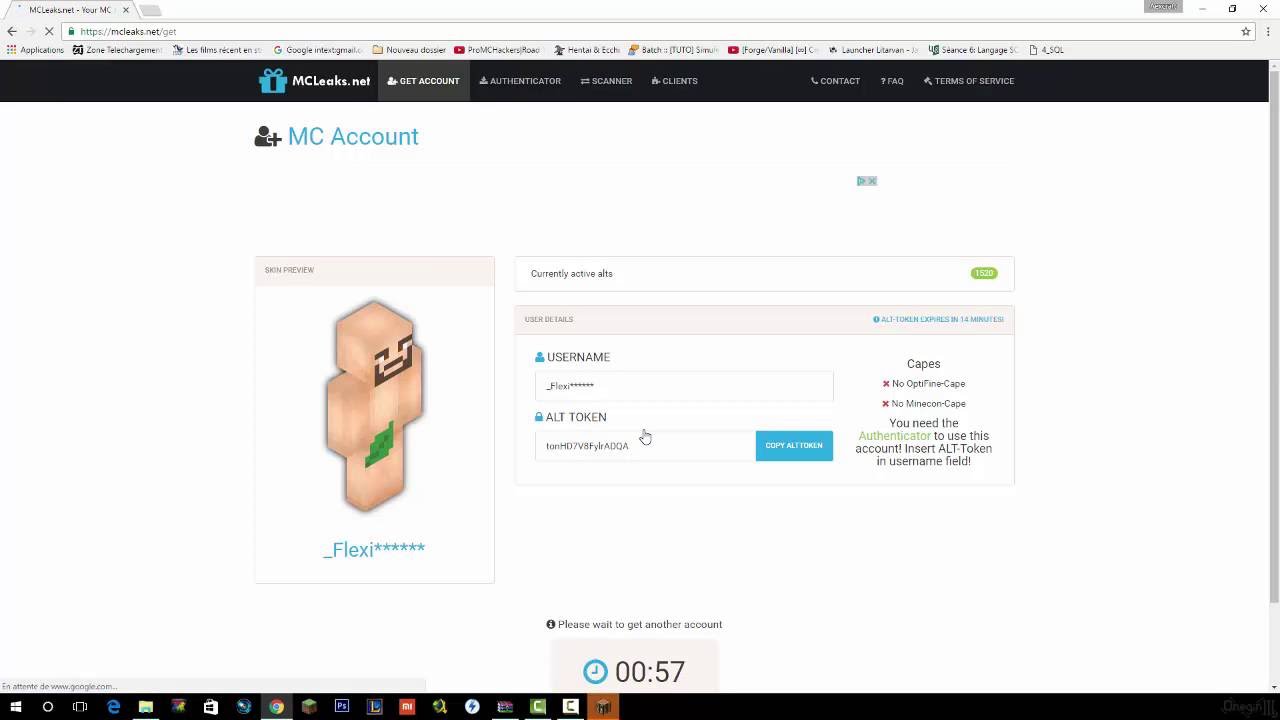
Task: Open File Explorer from taskbar
Action: point(145,707)
